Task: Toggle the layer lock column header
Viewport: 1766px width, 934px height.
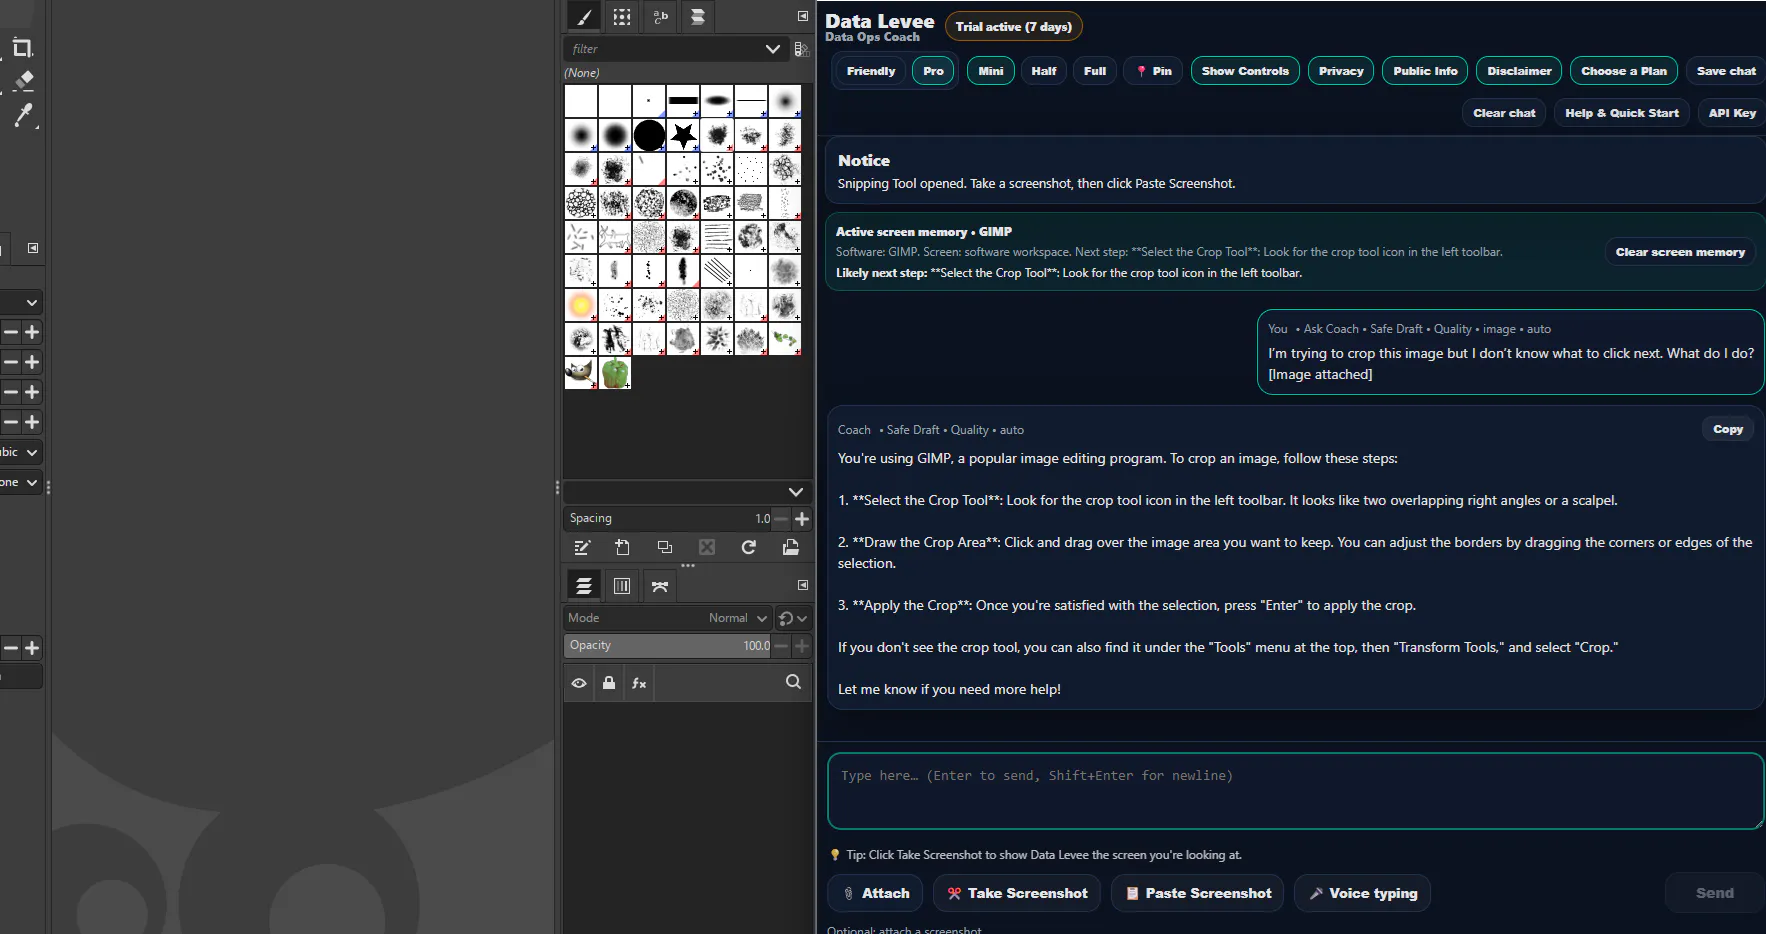Action: click(x=609, y=683)
